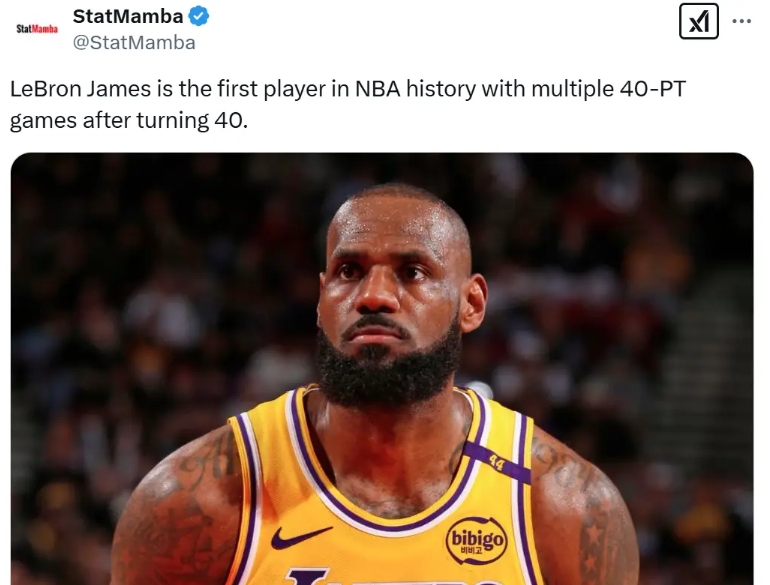The image size is (770, 585).
Task: Click the player's beard in the photo
Action: [x=388, y=368]
